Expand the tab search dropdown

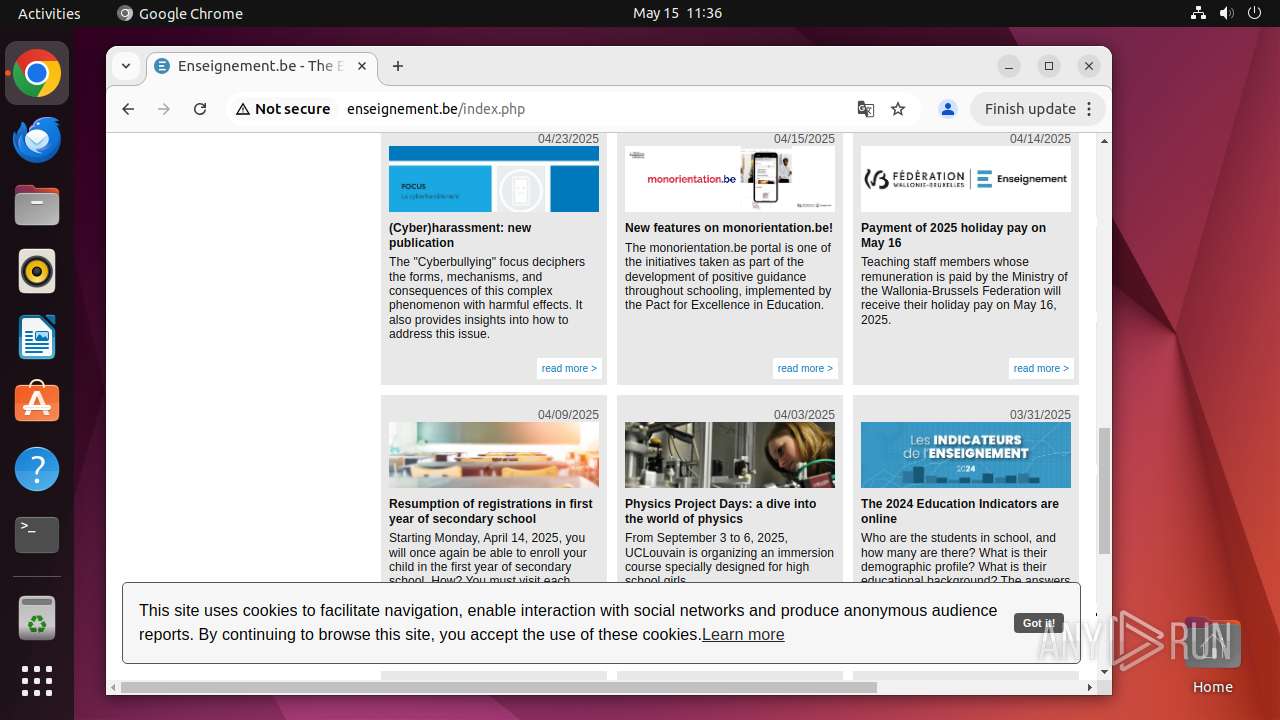tap(126, 66)
